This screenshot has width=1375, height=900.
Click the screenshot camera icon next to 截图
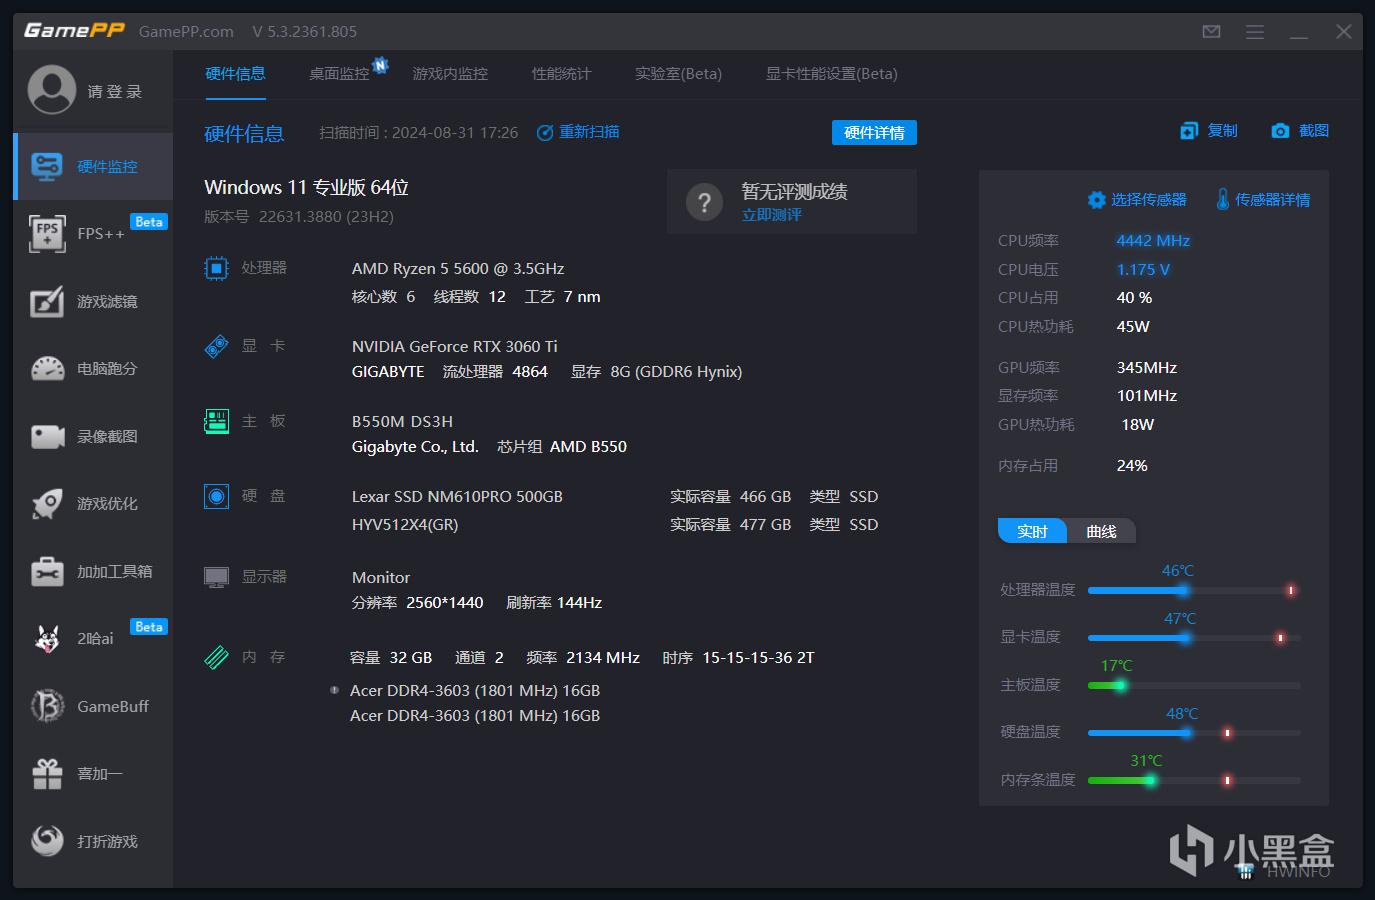coord(1280,131)
